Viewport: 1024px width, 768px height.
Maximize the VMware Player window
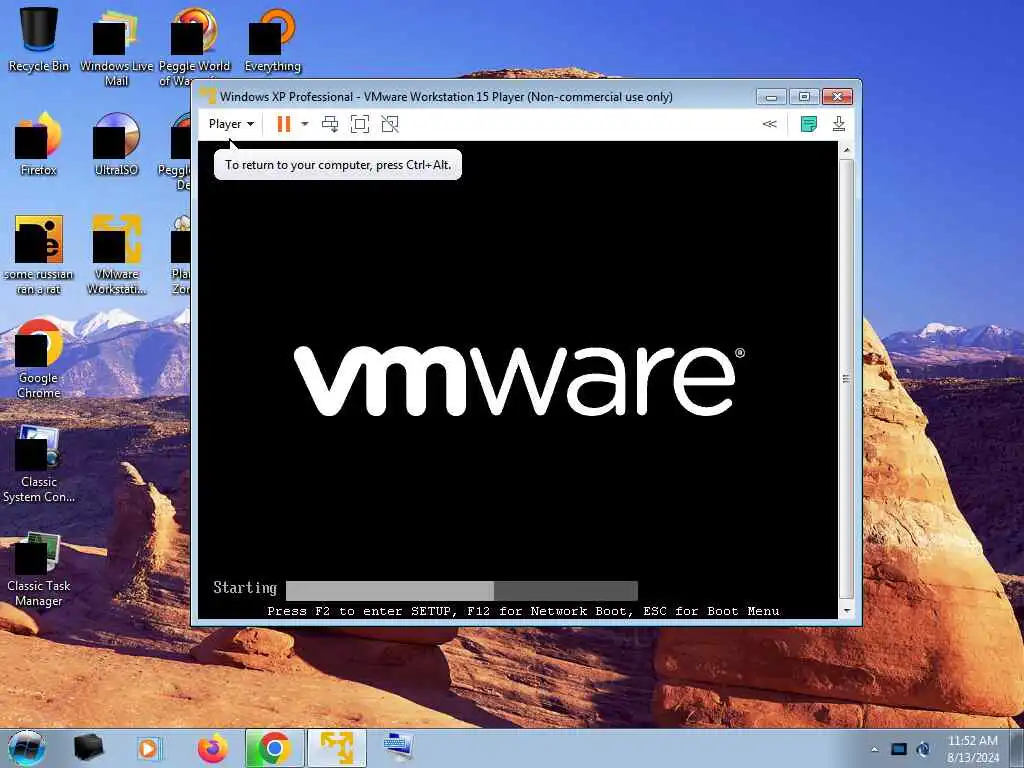[804, 97]
